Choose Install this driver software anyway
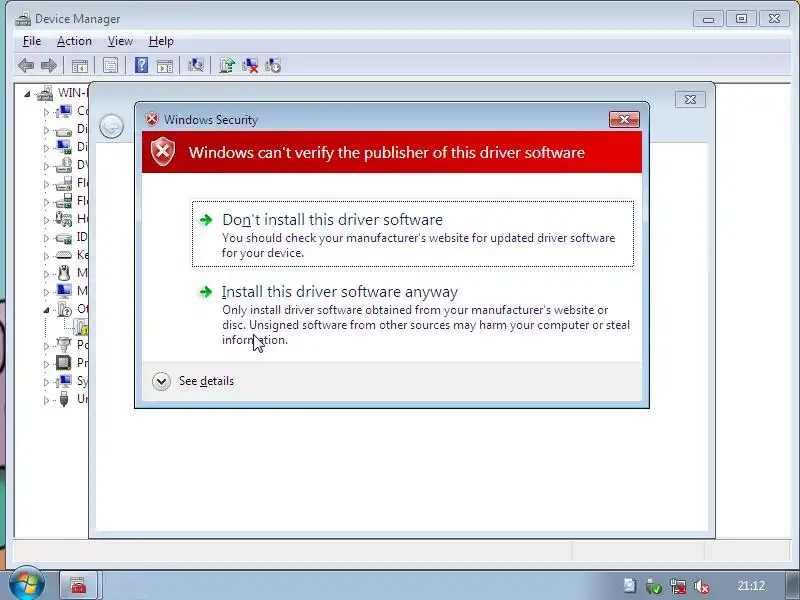The height and width of the screenshot is (600, 800). click(413, 314)
